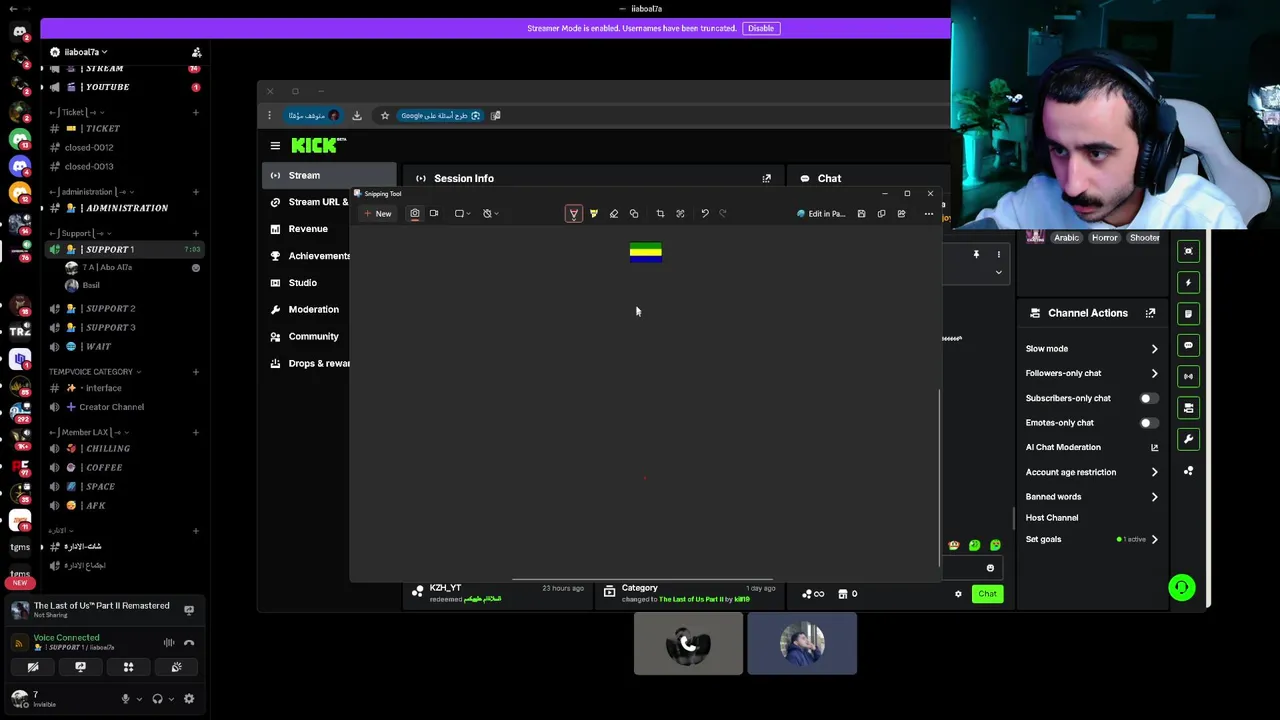Save the snip with the floppy icon
The width and height of the screenshot is (1280, 720).
point(861,213)
